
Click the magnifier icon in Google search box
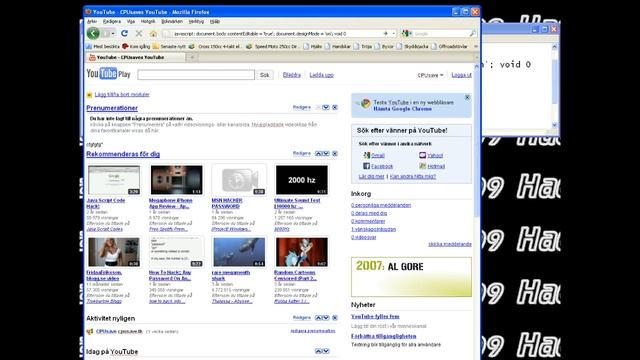click(472, 33)
